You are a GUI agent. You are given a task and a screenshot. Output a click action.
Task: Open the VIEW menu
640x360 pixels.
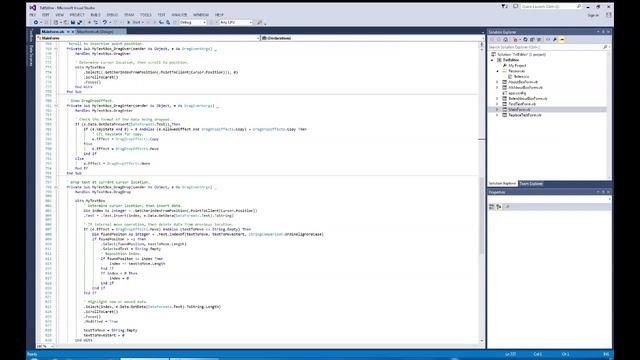tap(60, 15)
